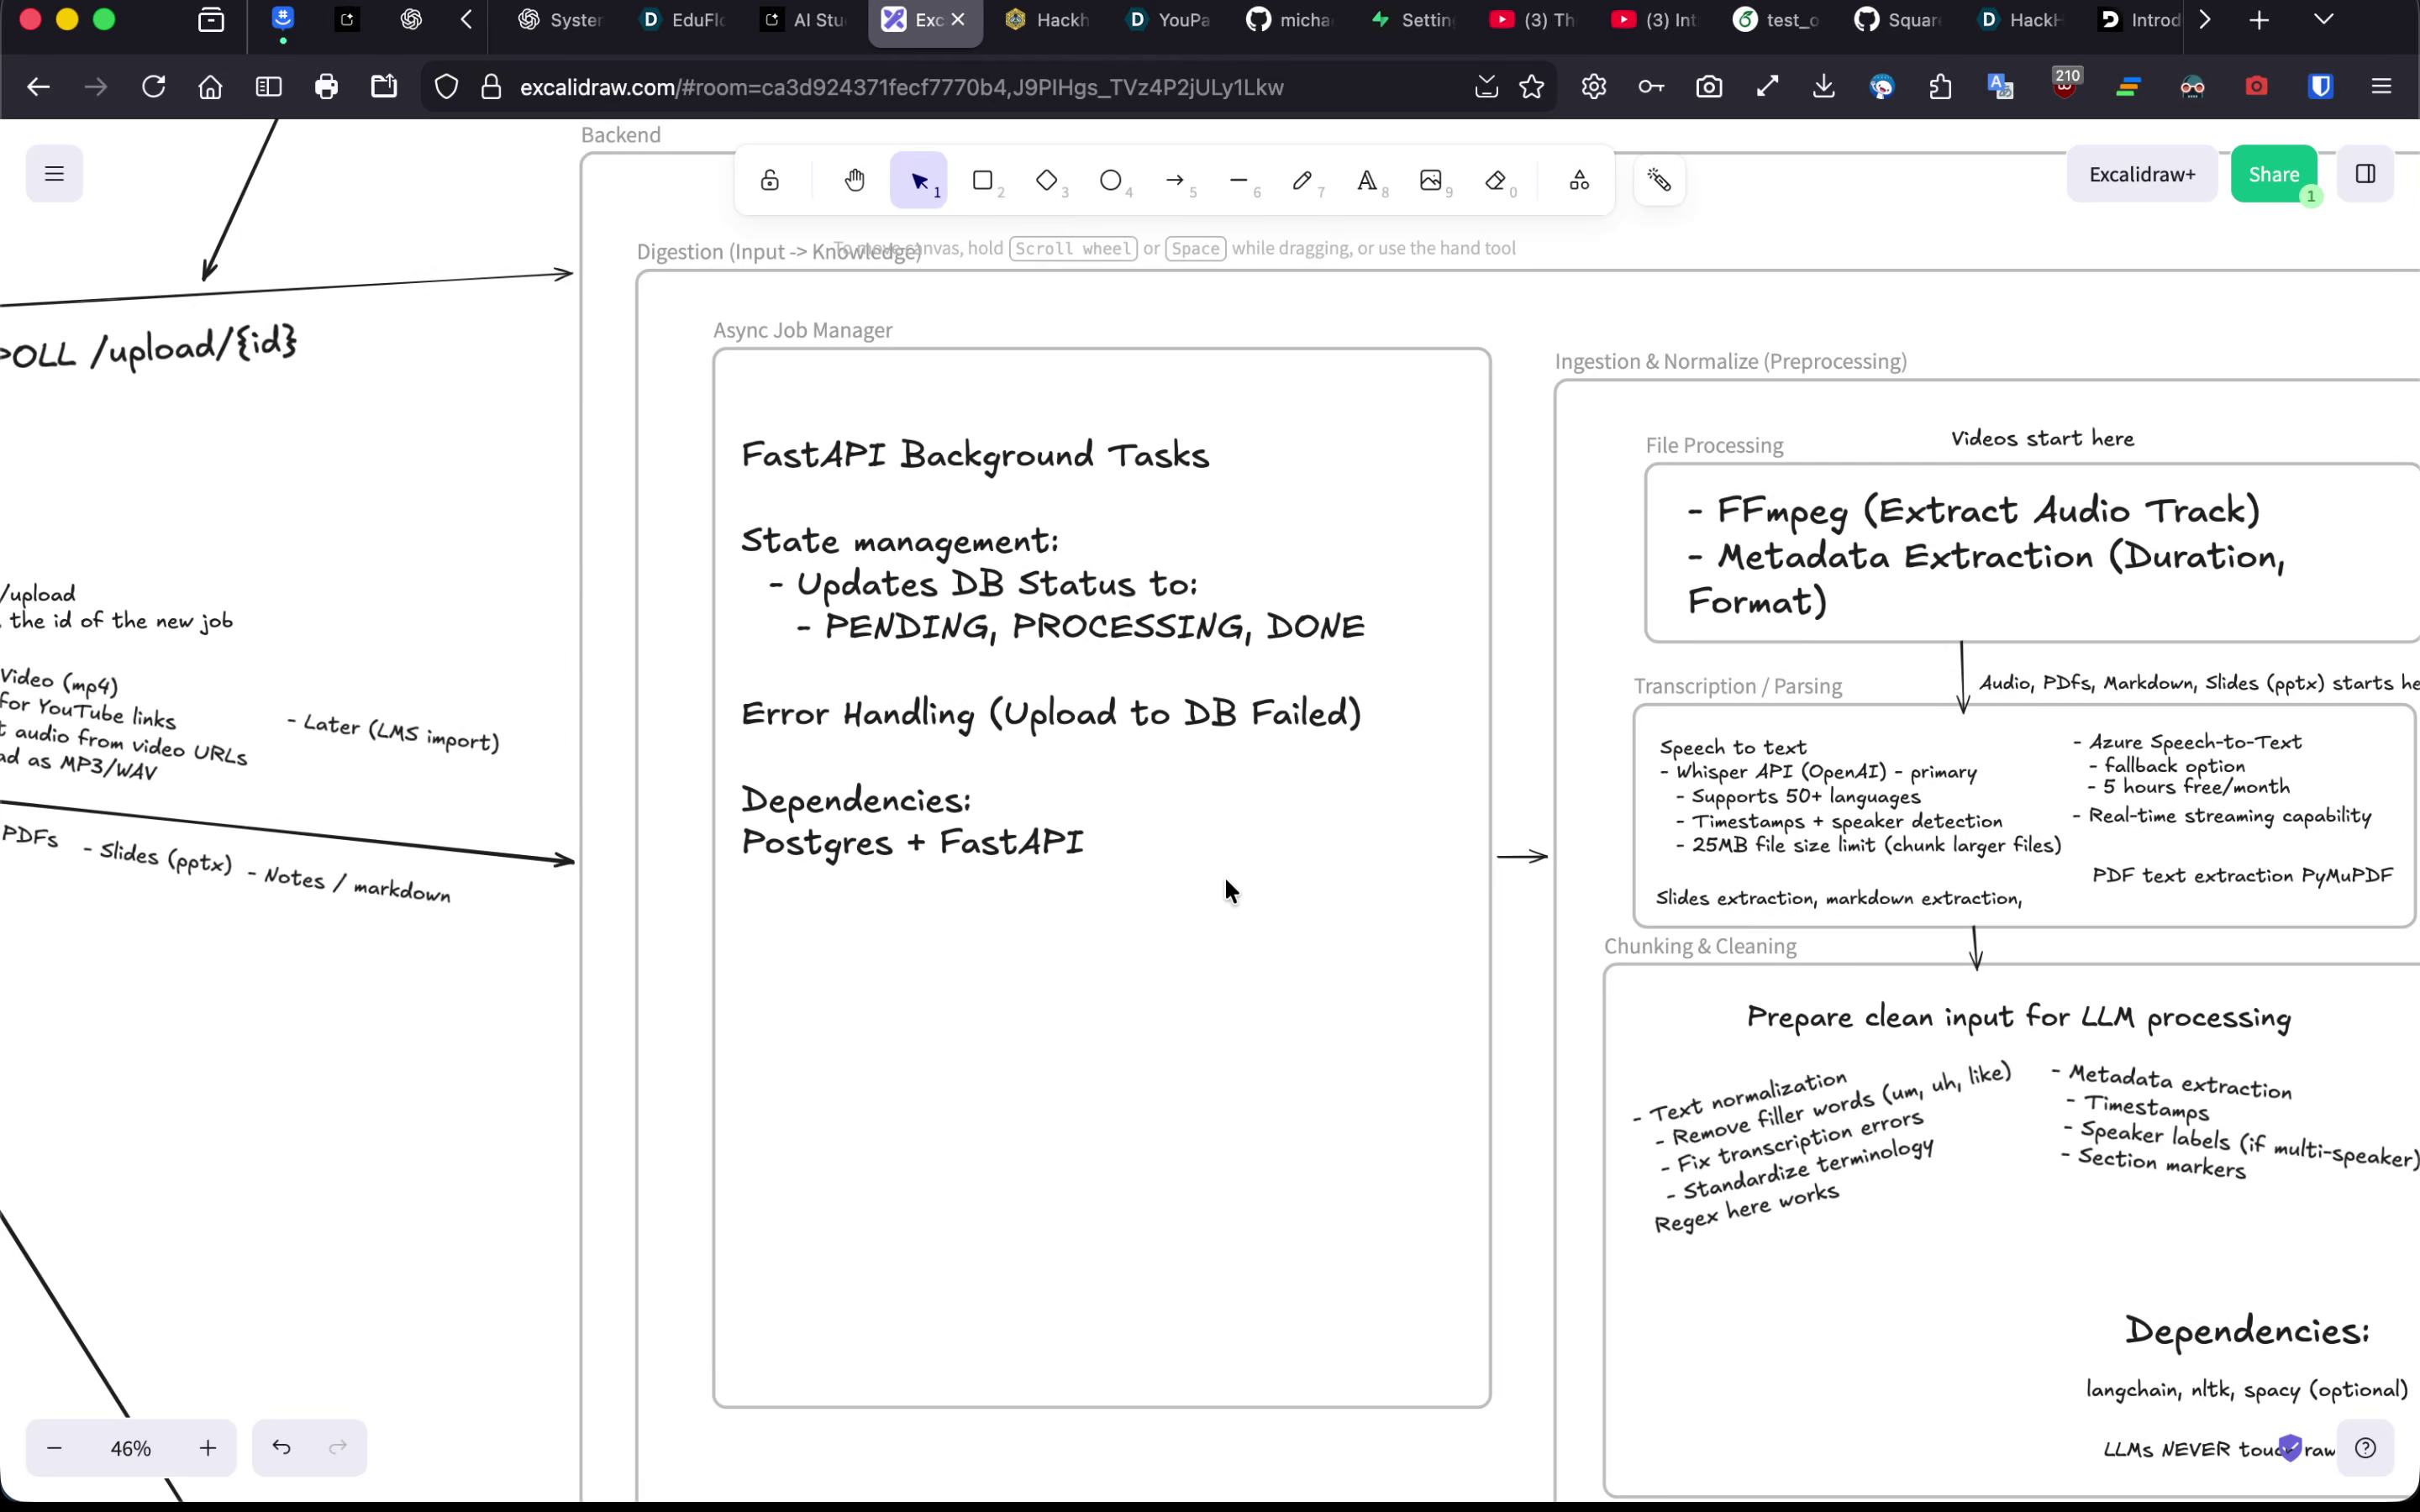The image size is (2420, 1512).
Task: Toggle the right sidebar panel
Action: pyautogui.click(x=2365, y=174)
